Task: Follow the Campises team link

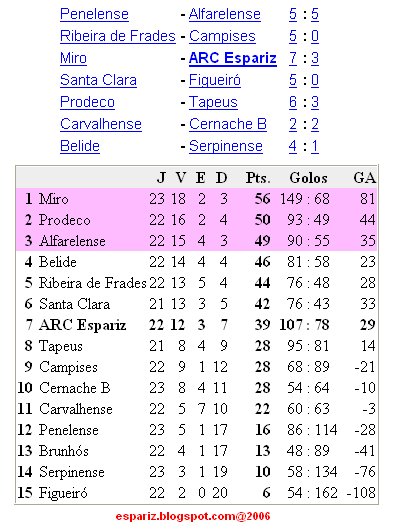Action: point(222,36)
